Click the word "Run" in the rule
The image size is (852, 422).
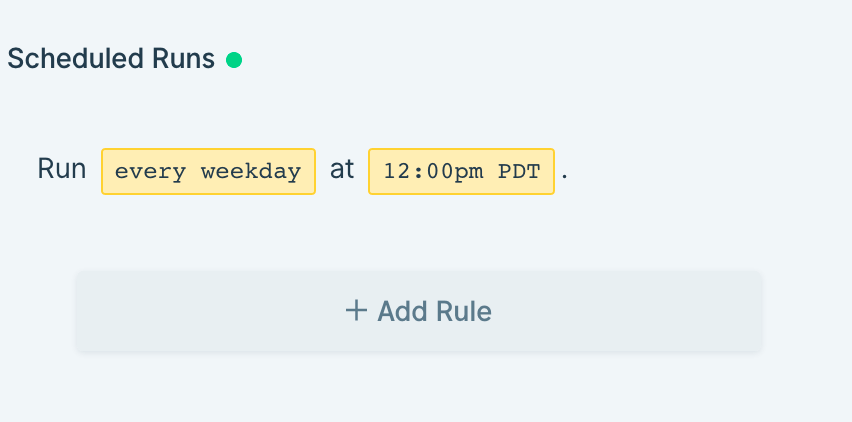point(62,169)
